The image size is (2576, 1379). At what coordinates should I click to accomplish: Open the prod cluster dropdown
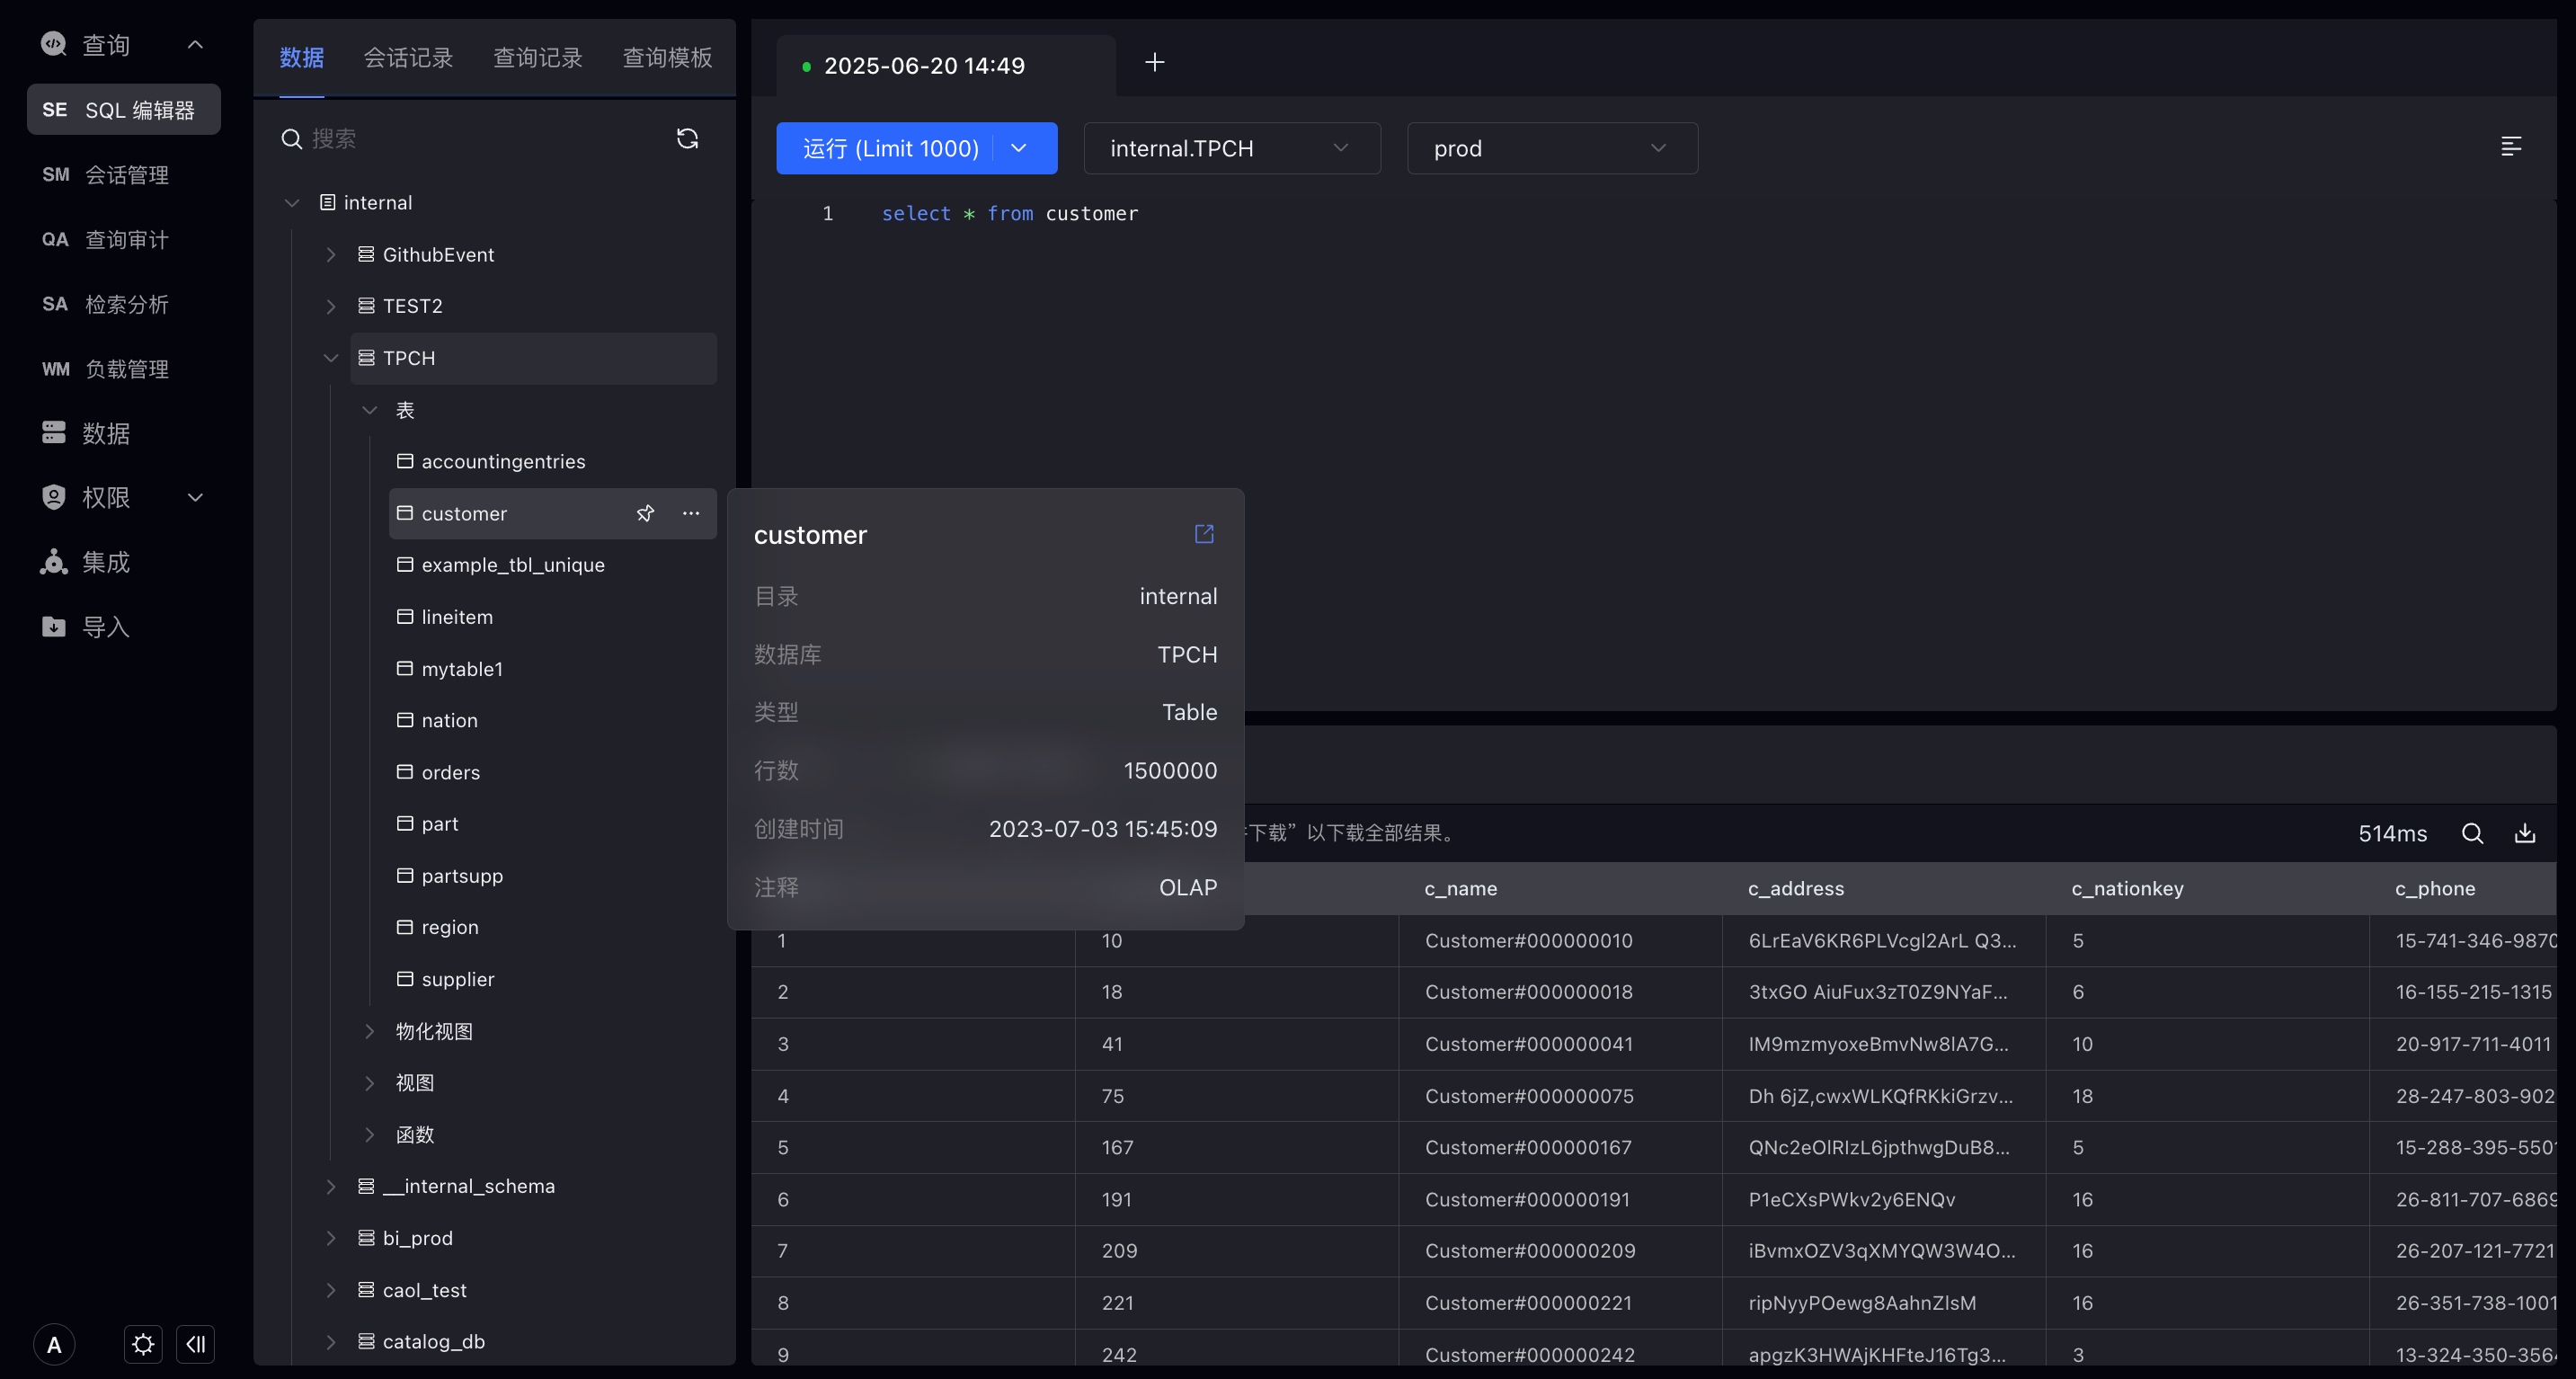click(1552, 148)
